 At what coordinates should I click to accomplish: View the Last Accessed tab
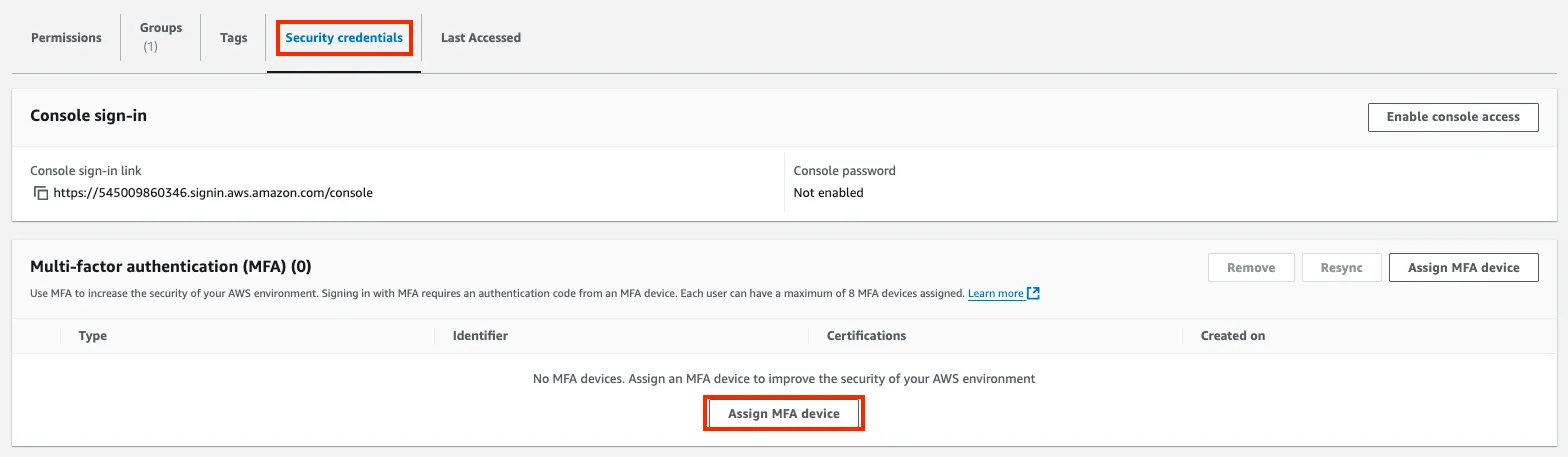click(481, 38)
